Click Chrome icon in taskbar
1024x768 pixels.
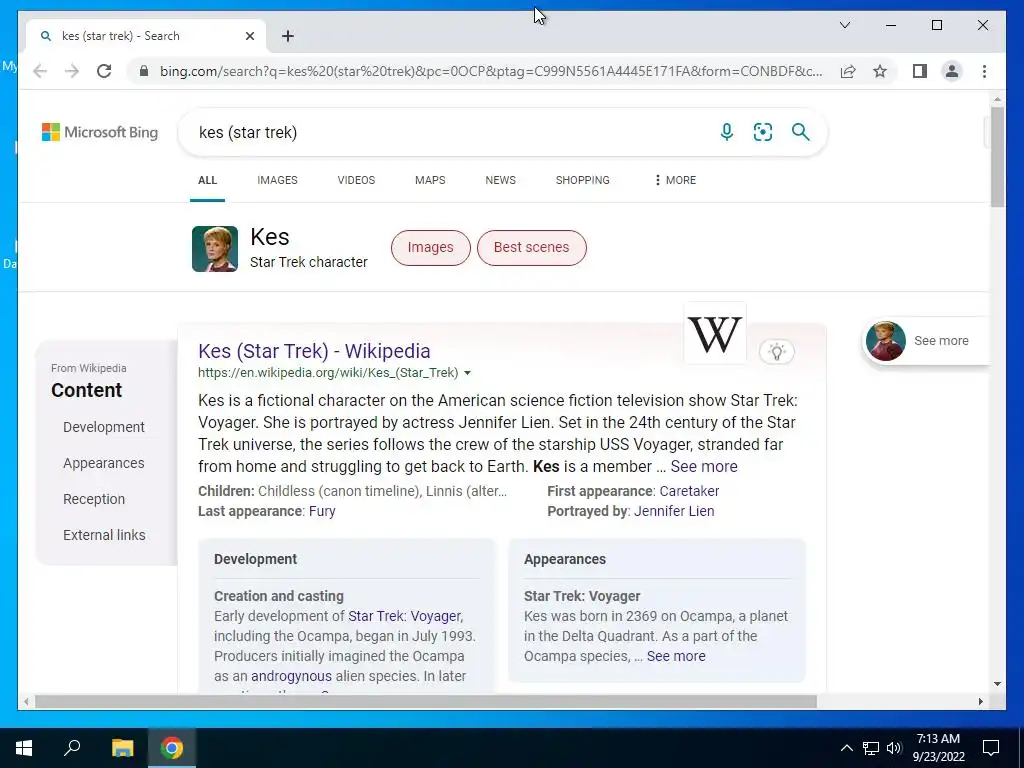coord(172,748)
